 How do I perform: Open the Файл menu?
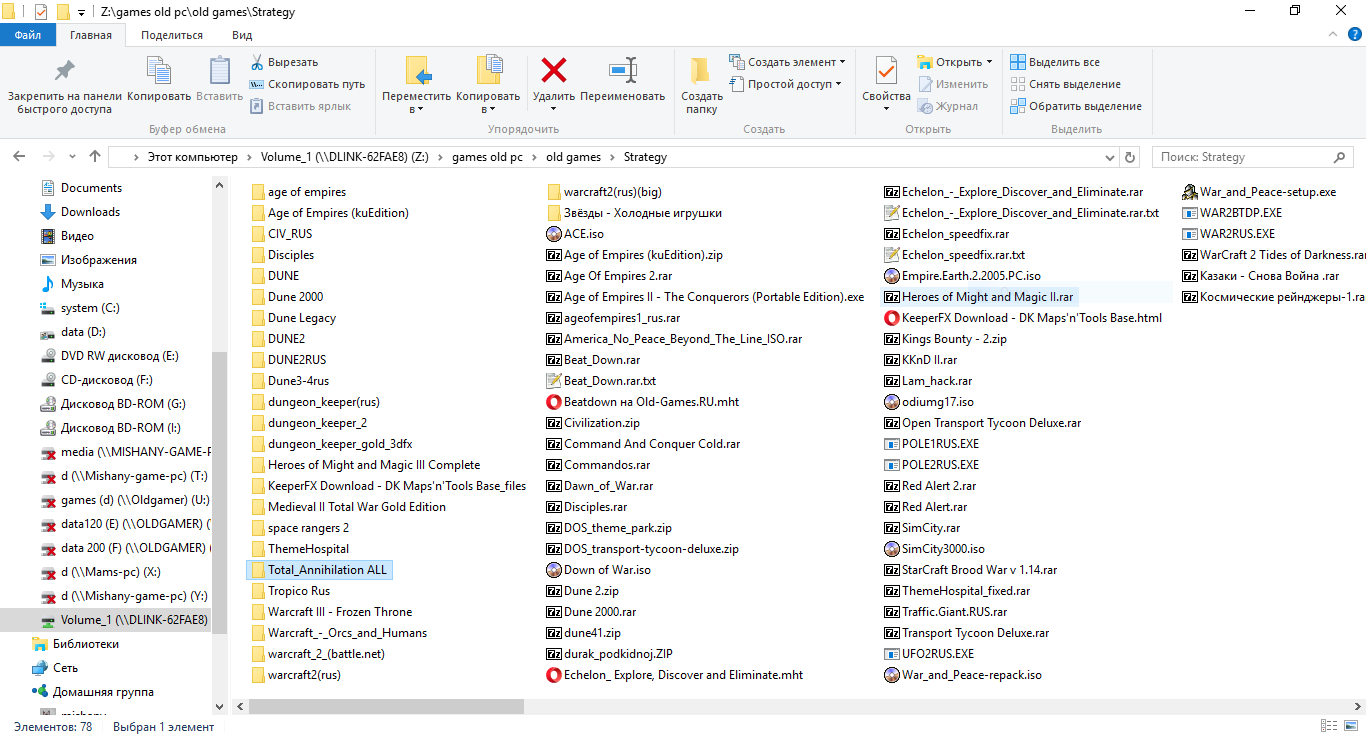click(28, 35)
